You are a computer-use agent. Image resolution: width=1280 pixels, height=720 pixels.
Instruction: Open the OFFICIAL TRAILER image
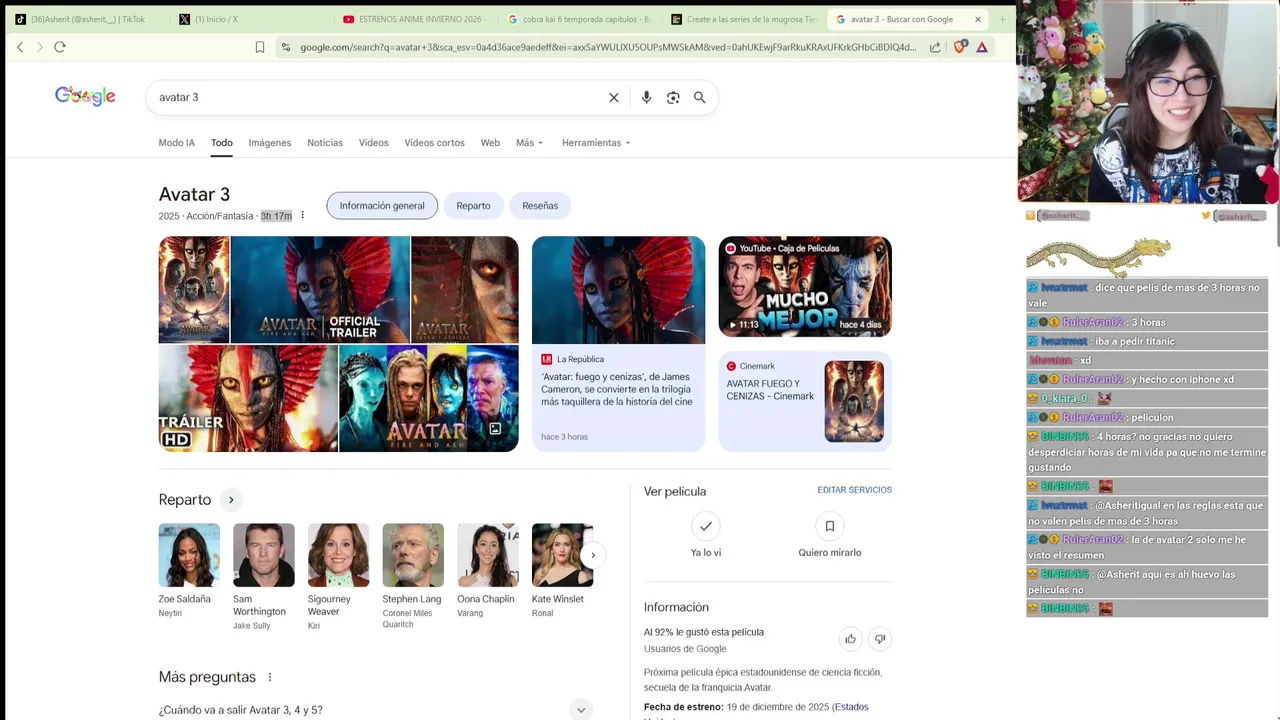click(320, 289)
